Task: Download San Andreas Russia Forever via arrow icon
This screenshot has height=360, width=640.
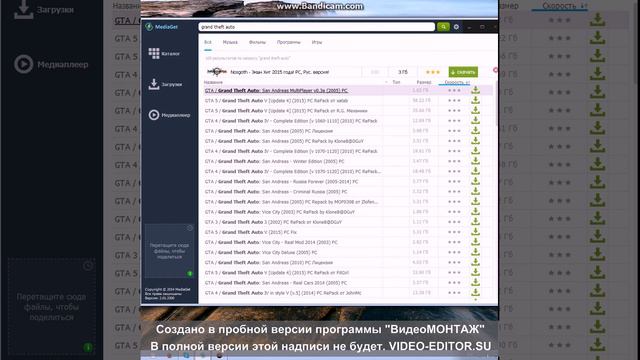Action: pos(476,182)
